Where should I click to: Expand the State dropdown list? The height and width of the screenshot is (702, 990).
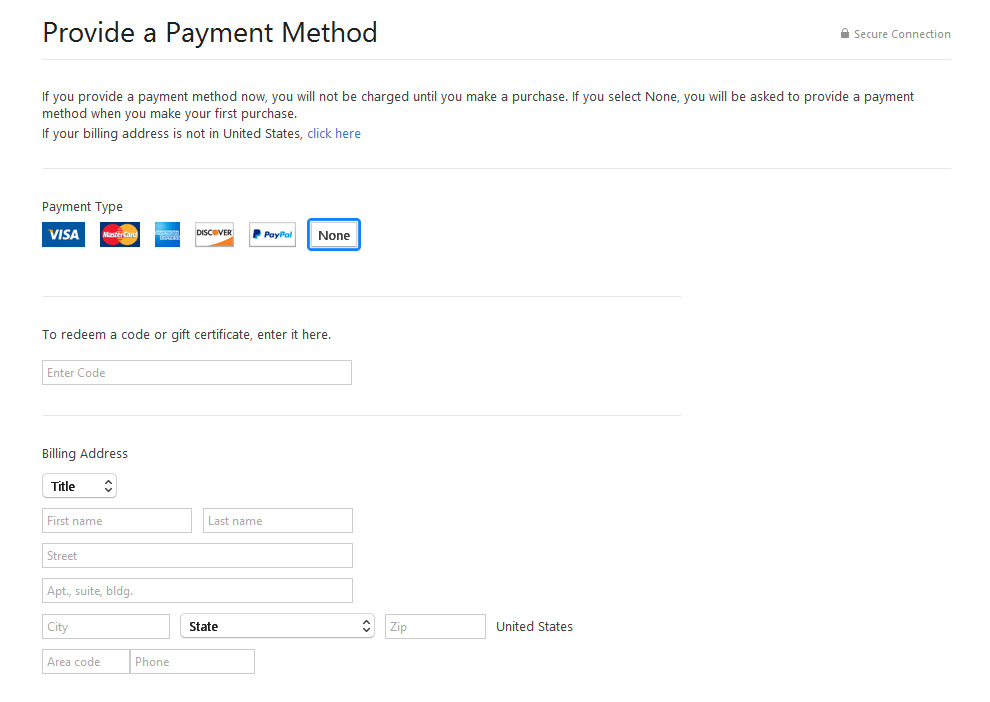click(277, 626)
